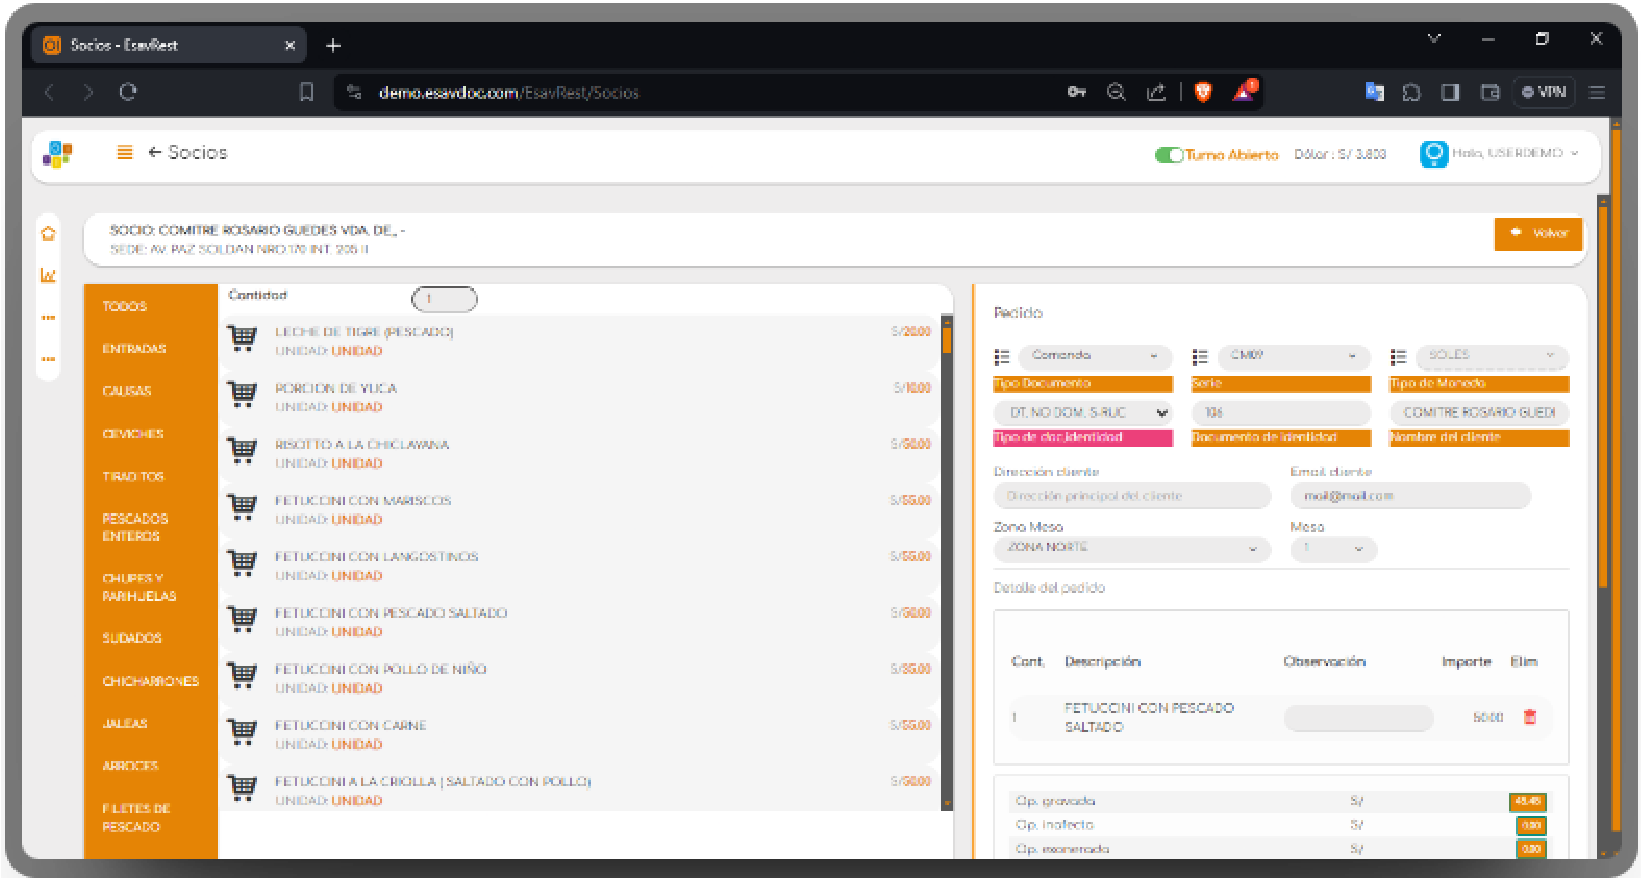1641x878 pixels.
Task: Click the orange Volver button
Action: point(1538,233)
